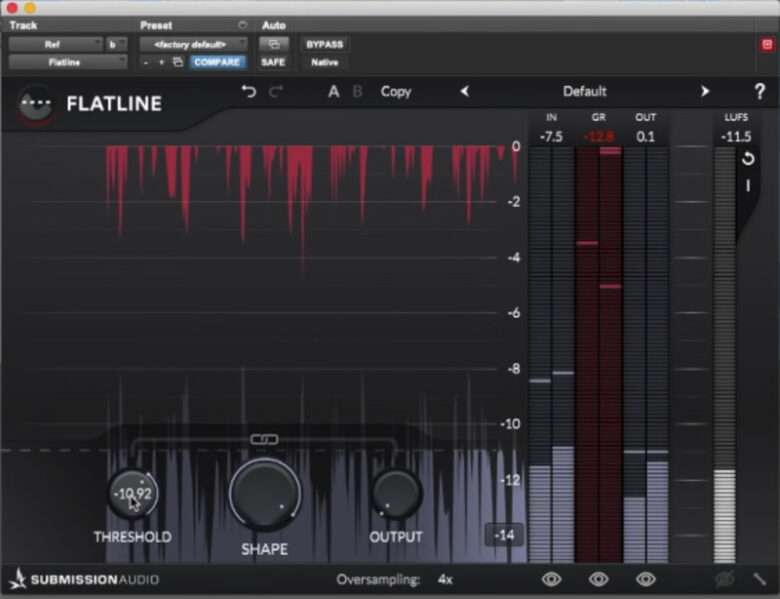Image resolution: width=780 pixels, height=599 pixels.
Task: Go to previous preset with left arrow
Action: click(465, 92)
